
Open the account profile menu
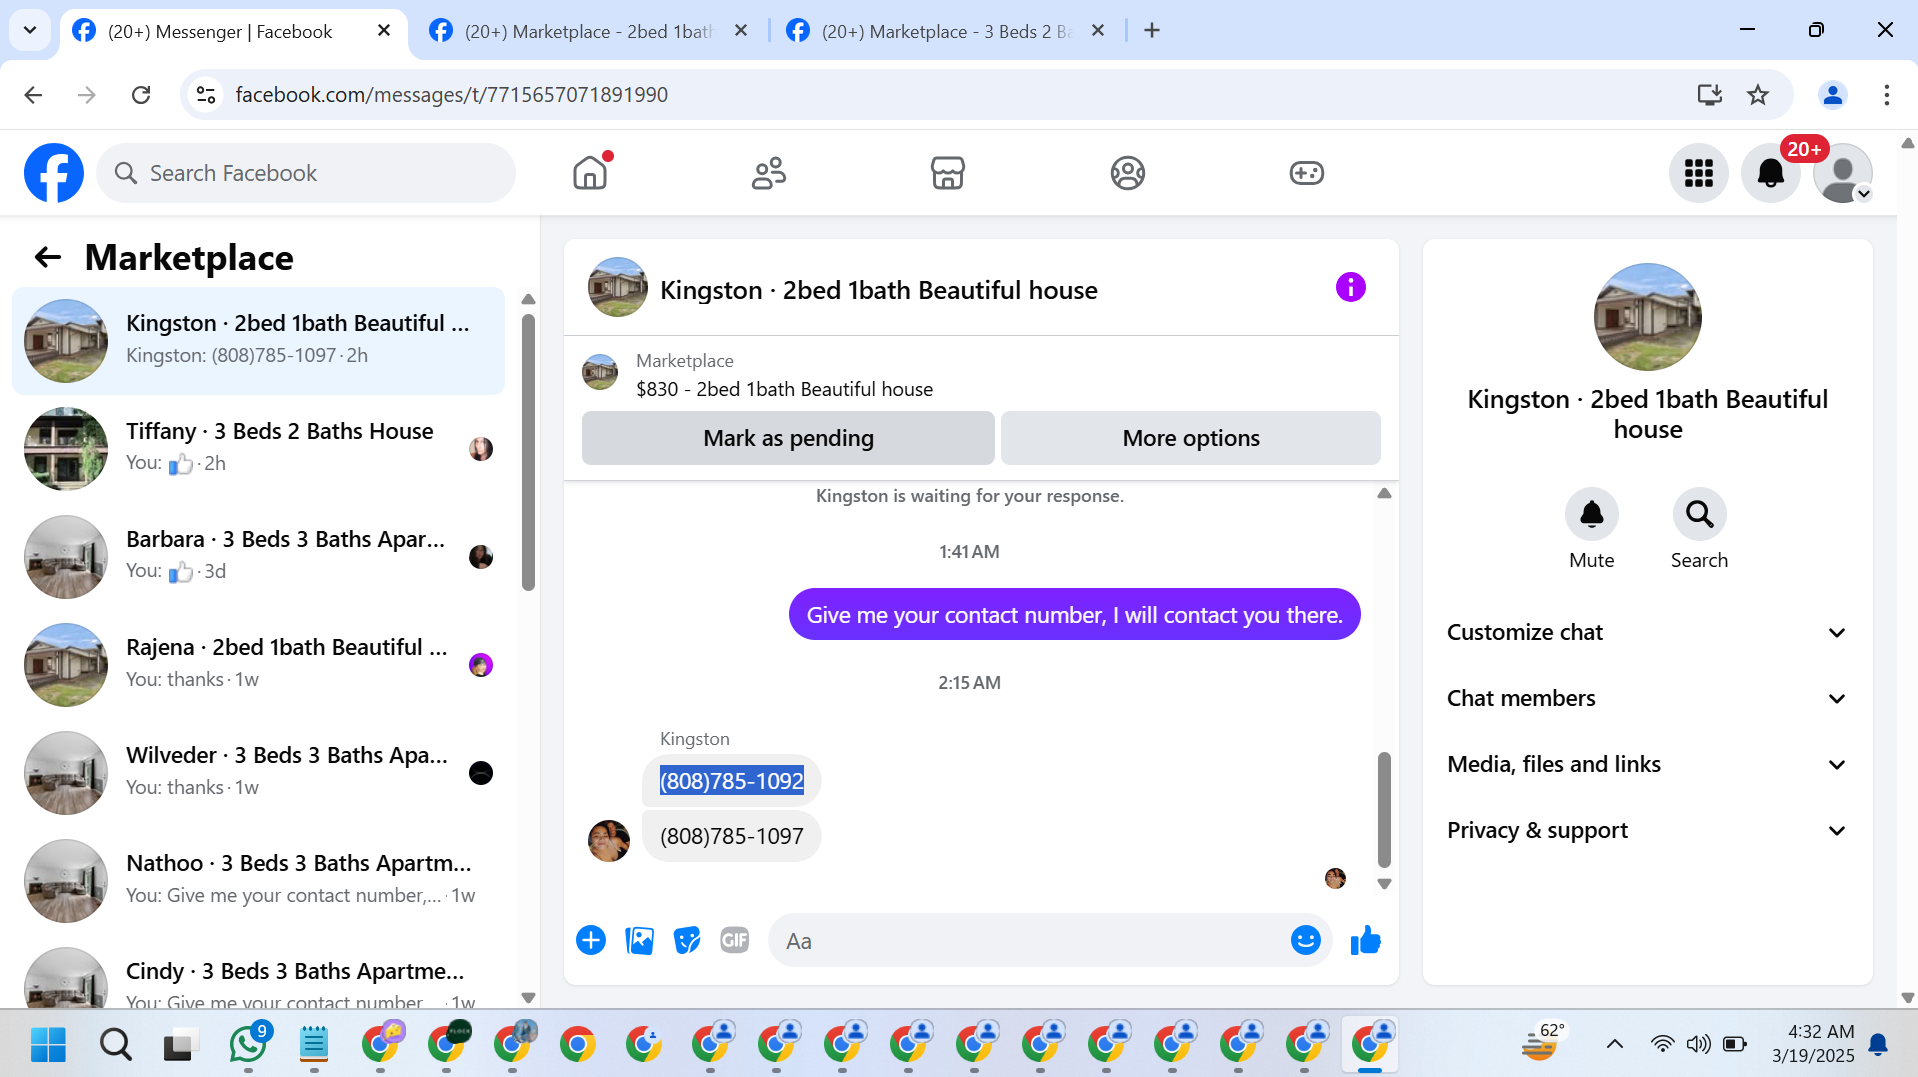pyautogui.click(x=1842, y=173)
